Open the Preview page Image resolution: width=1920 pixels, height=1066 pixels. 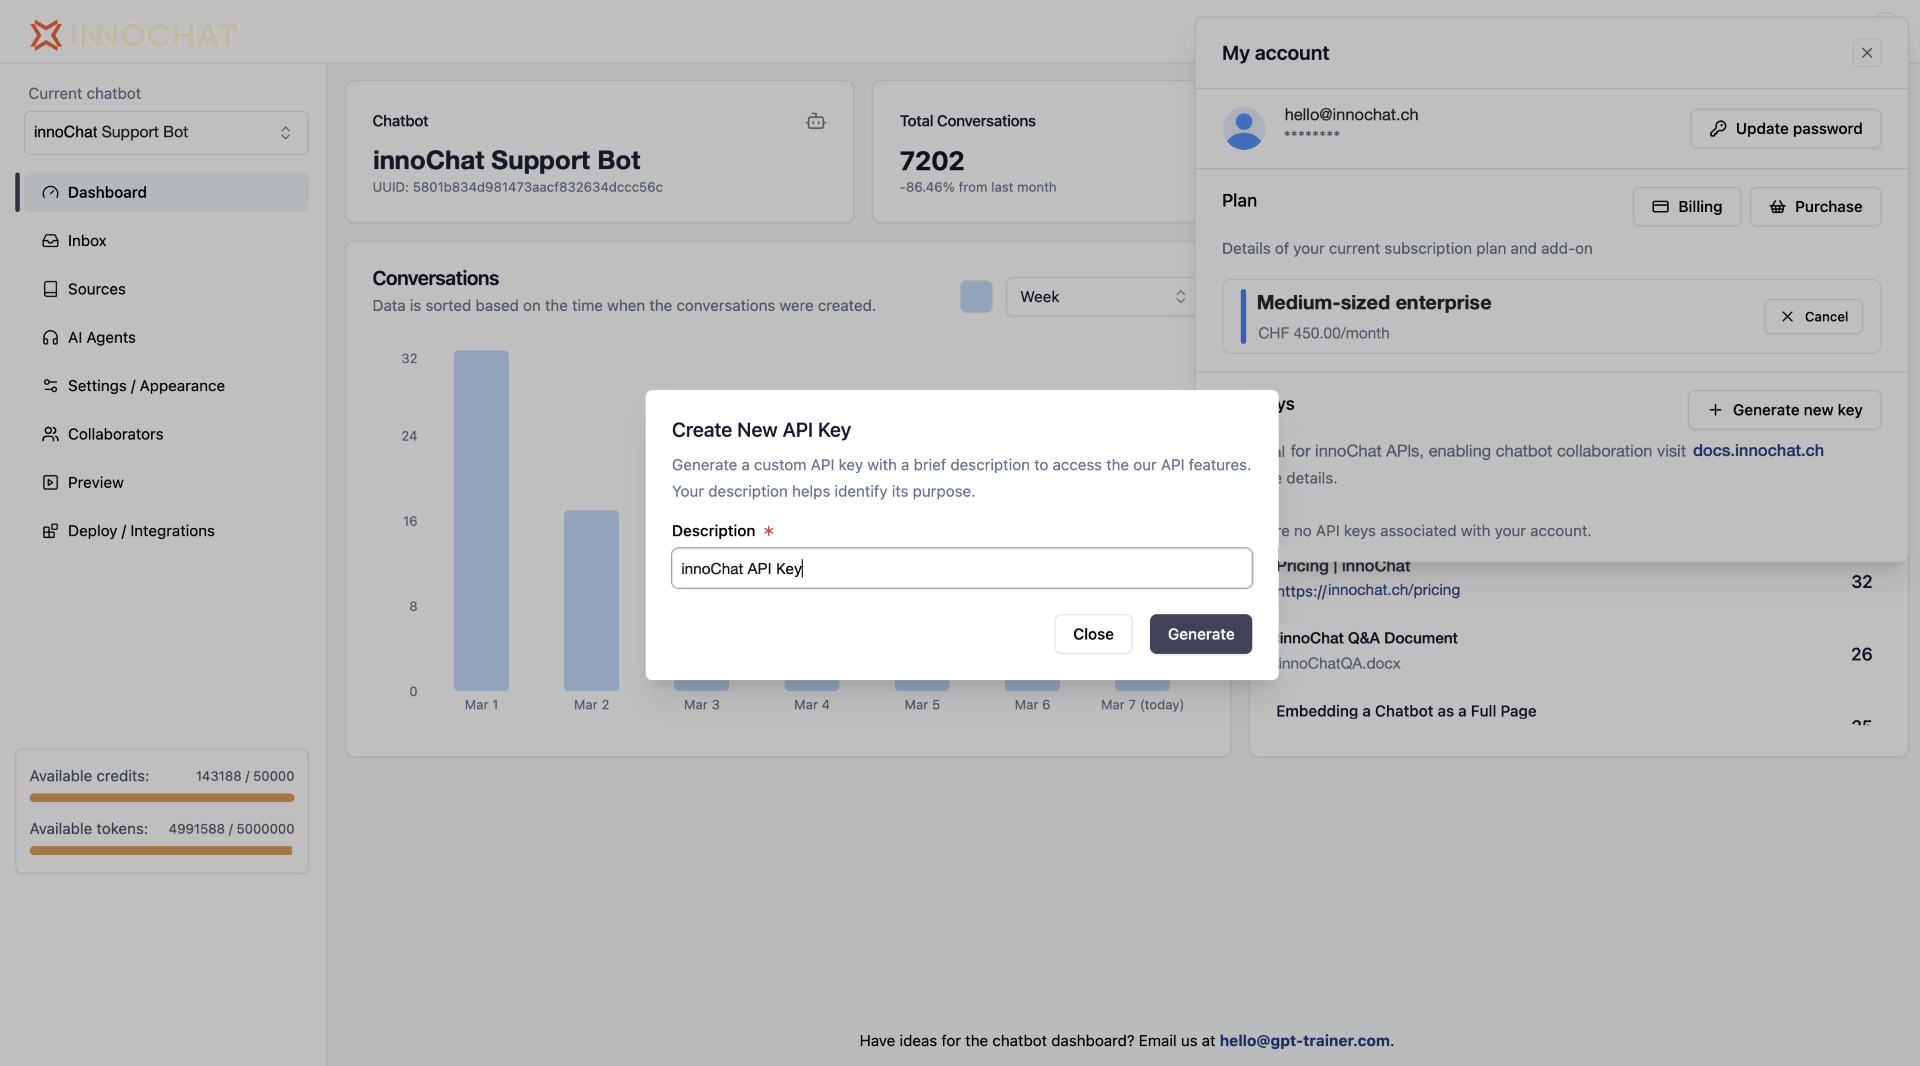click(96, 483)
